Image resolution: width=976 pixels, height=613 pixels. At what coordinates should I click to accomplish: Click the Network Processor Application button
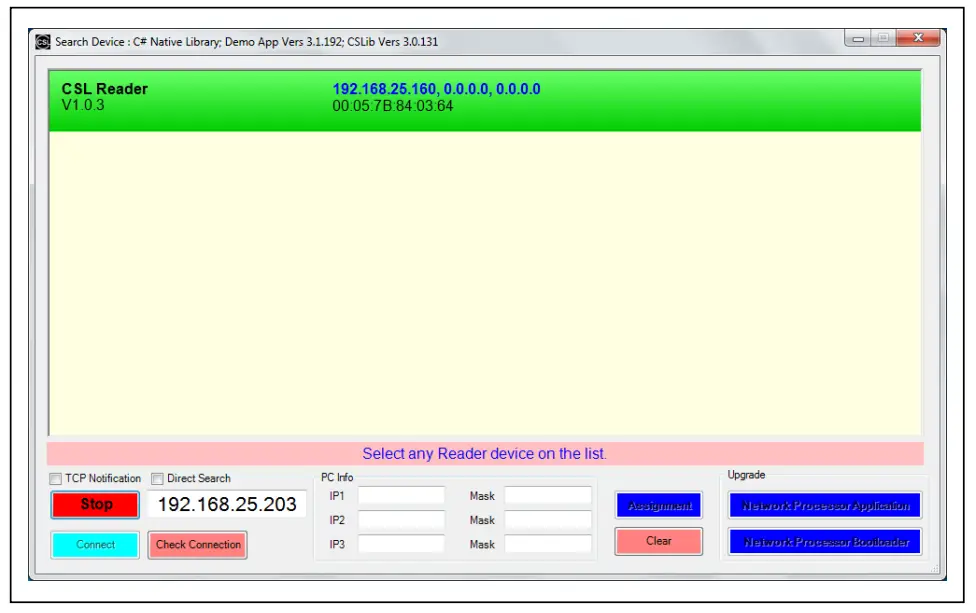click(824, 503)
